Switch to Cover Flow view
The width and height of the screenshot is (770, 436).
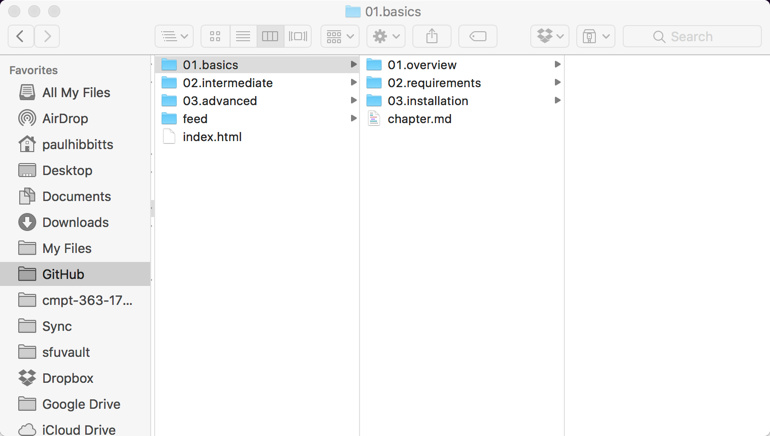[298, 36]
